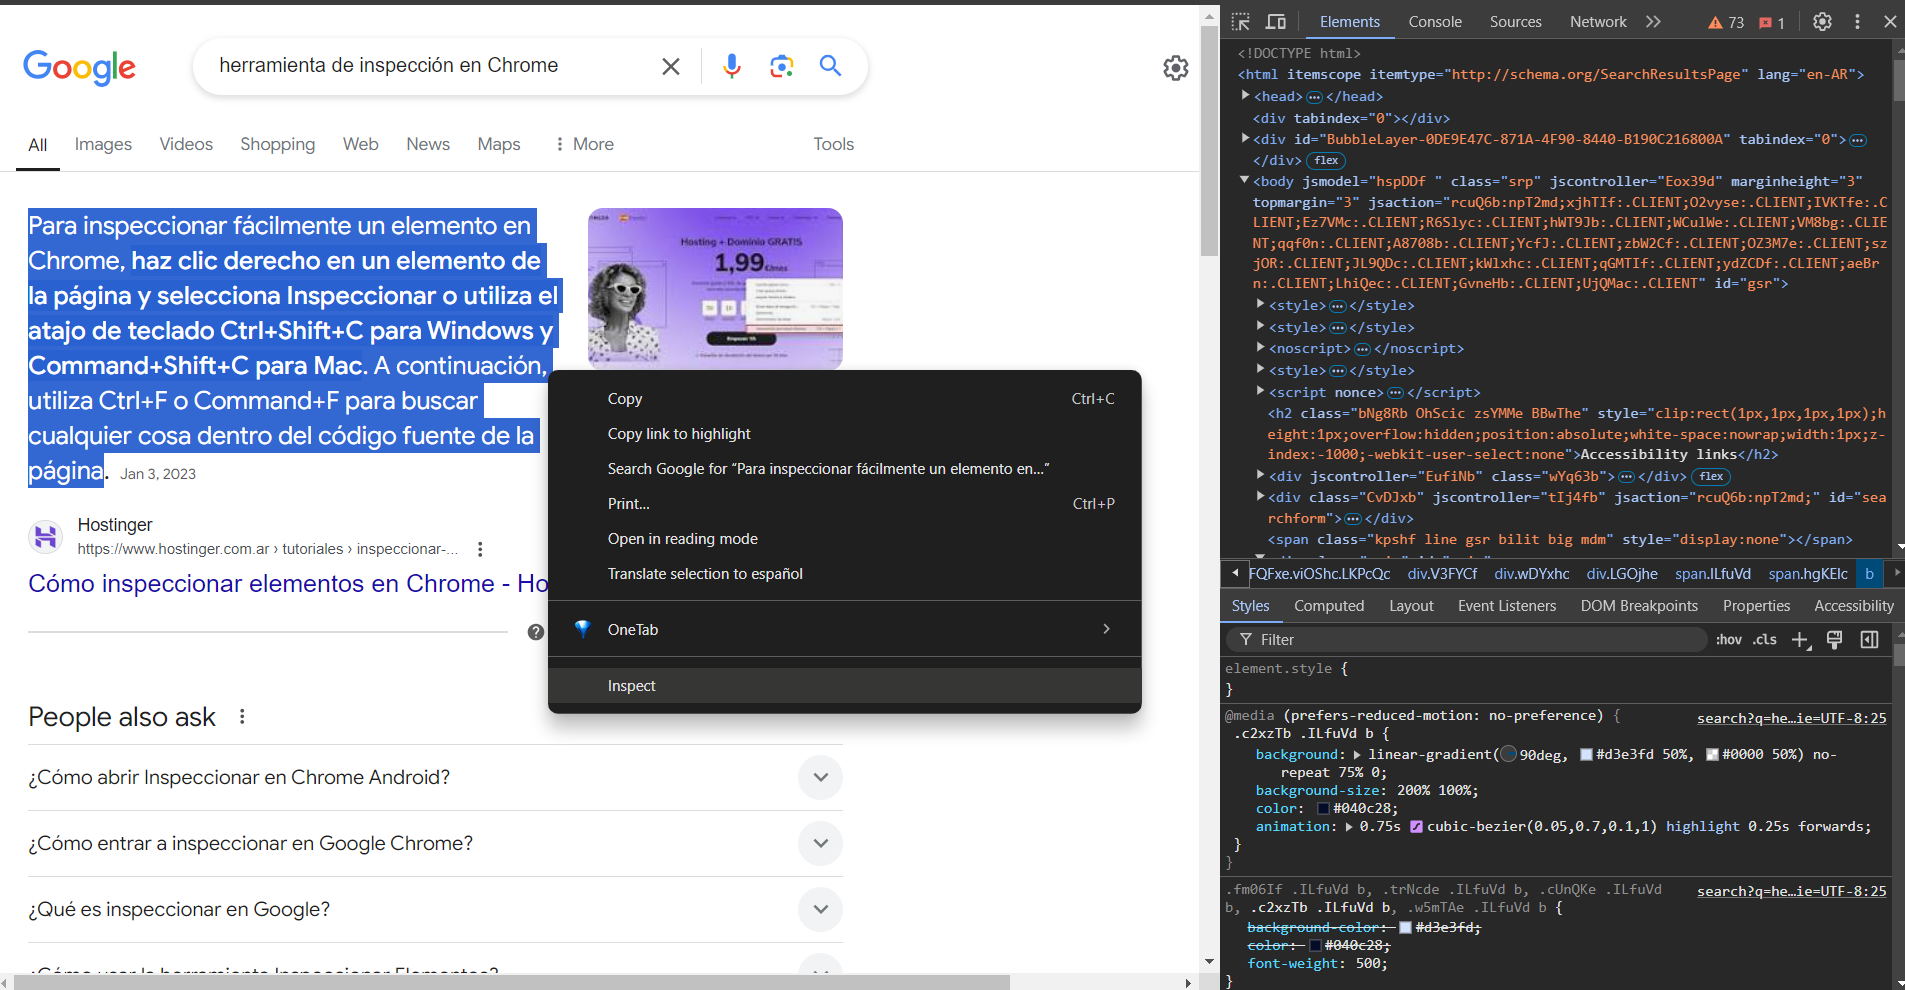Click the Google Lens image search icon
This screenshot has height=990, width=1905.
tap(781, 66)
